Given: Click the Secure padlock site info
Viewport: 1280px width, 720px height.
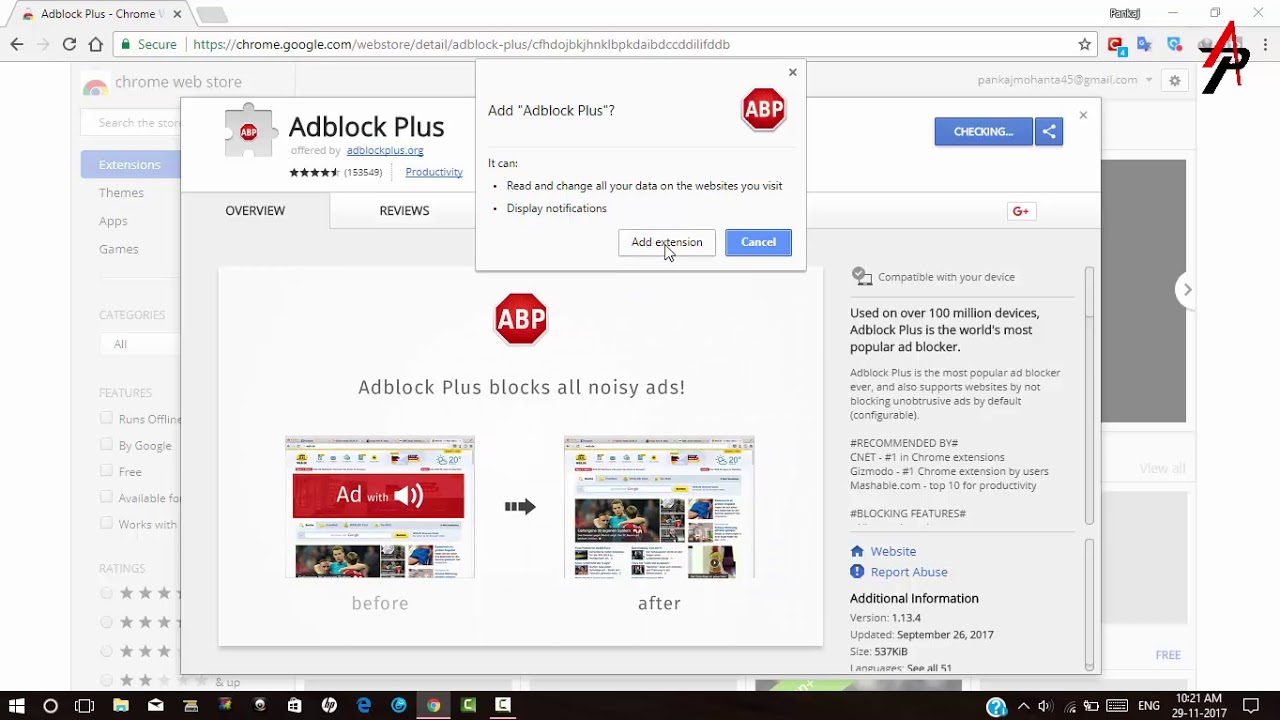Looking at the screenshot, I should (147, 44).
